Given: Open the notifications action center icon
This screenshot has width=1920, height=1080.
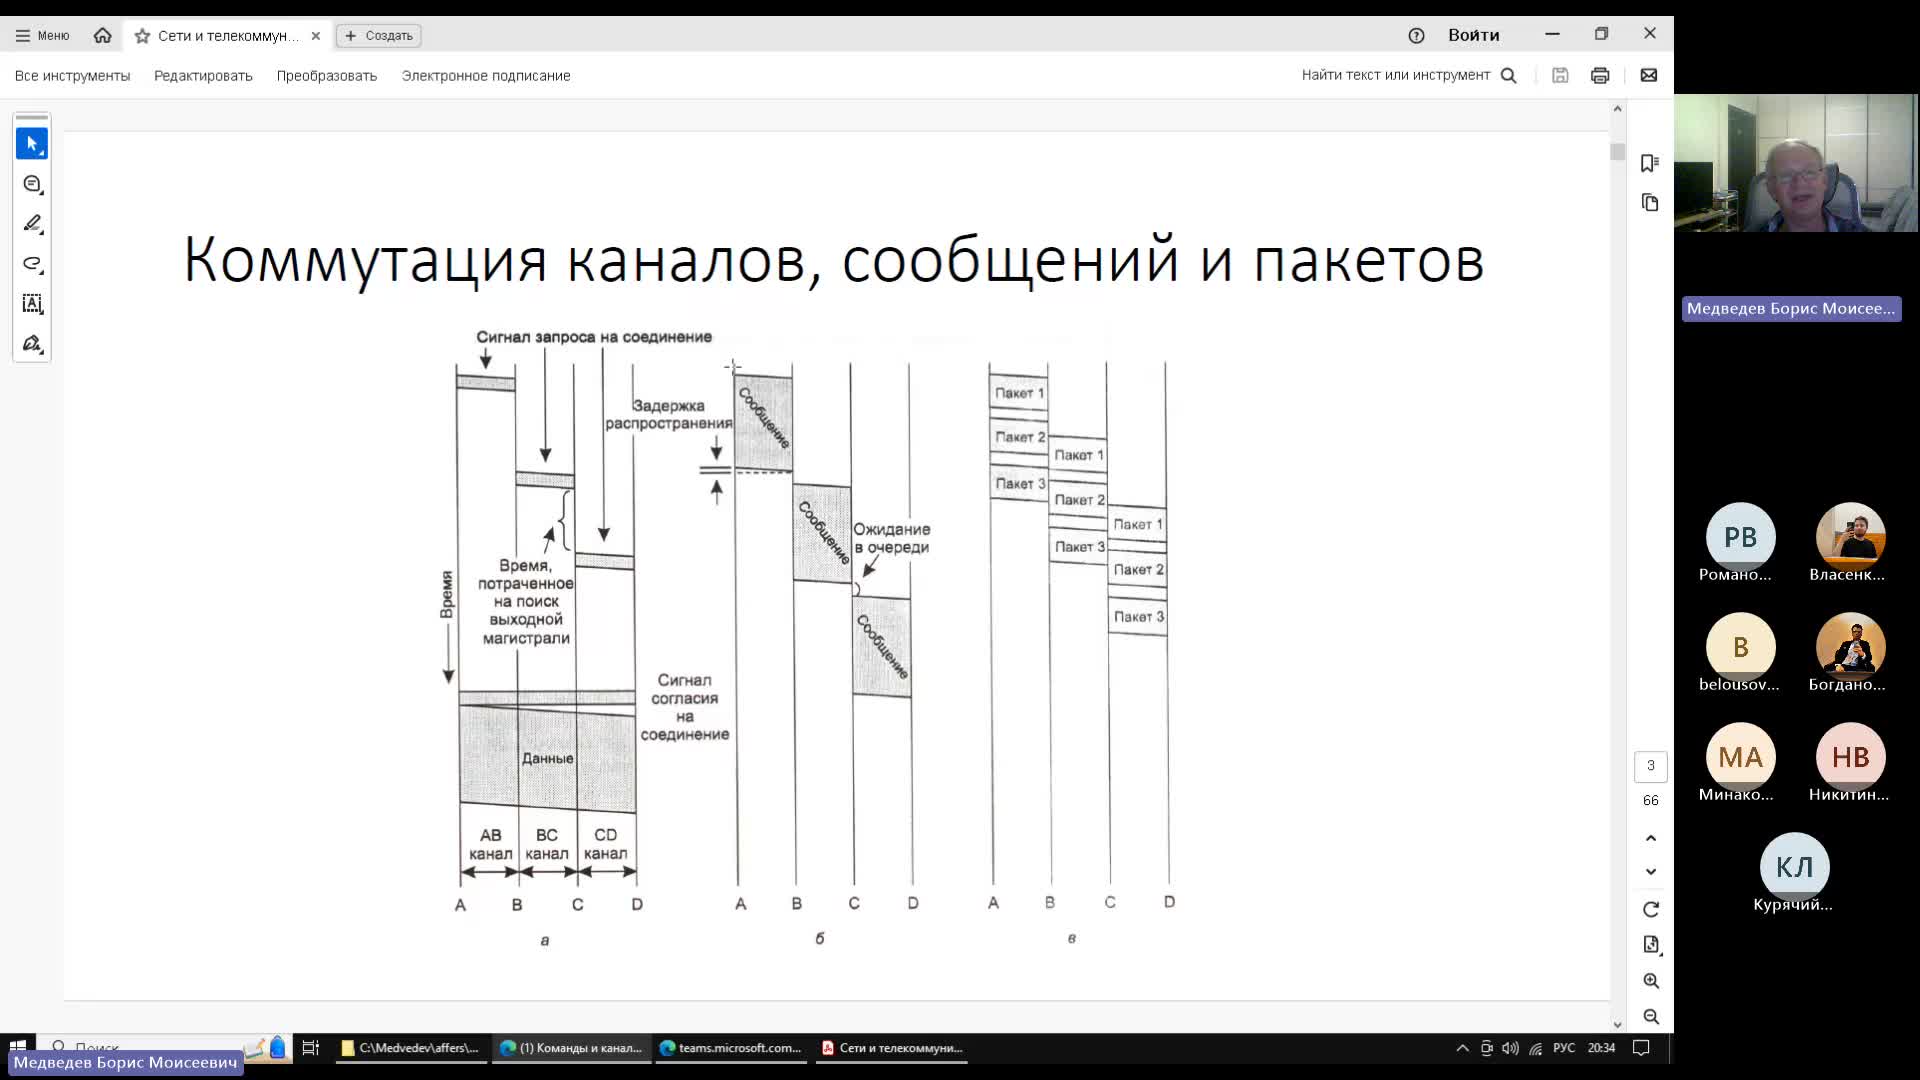Looking at the screenshot, I should pos(1641,1048).
